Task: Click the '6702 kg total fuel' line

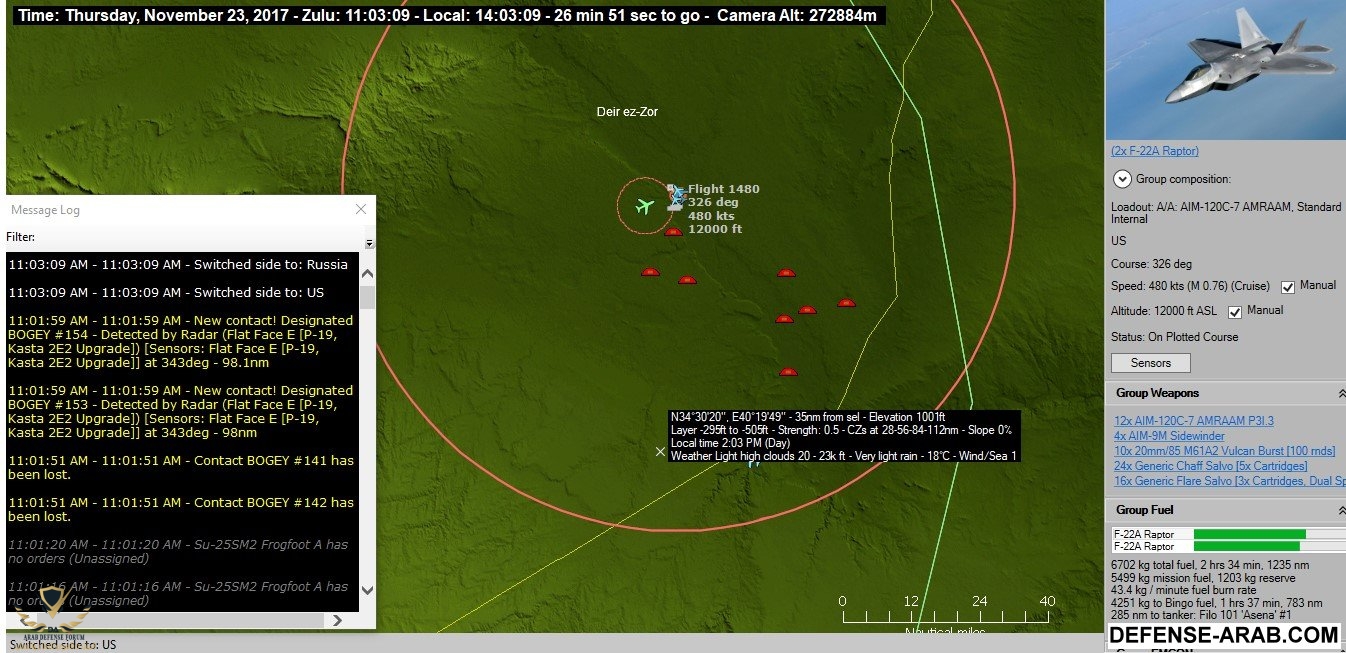Action: (1211, 565)
